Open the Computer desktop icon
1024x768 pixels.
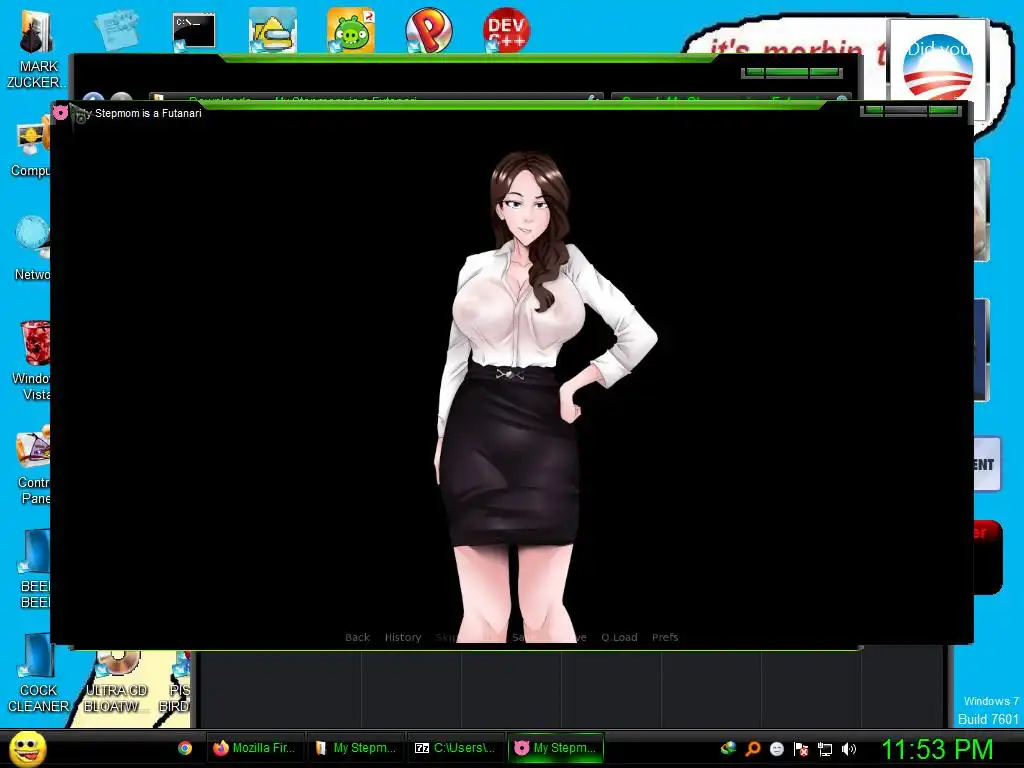[x=30, y=147]
